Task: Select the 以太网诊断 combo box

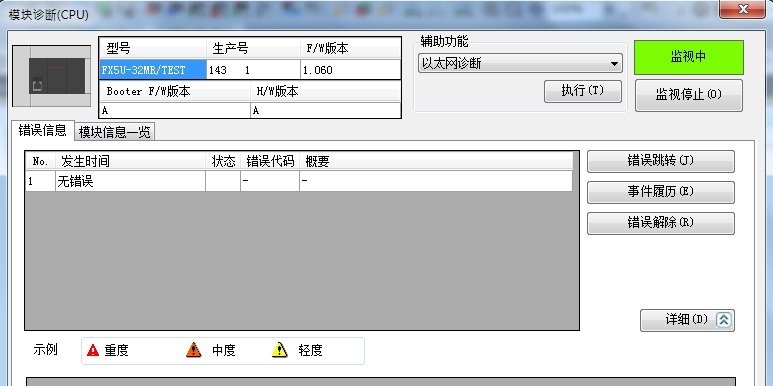Action: pos(520,64)
